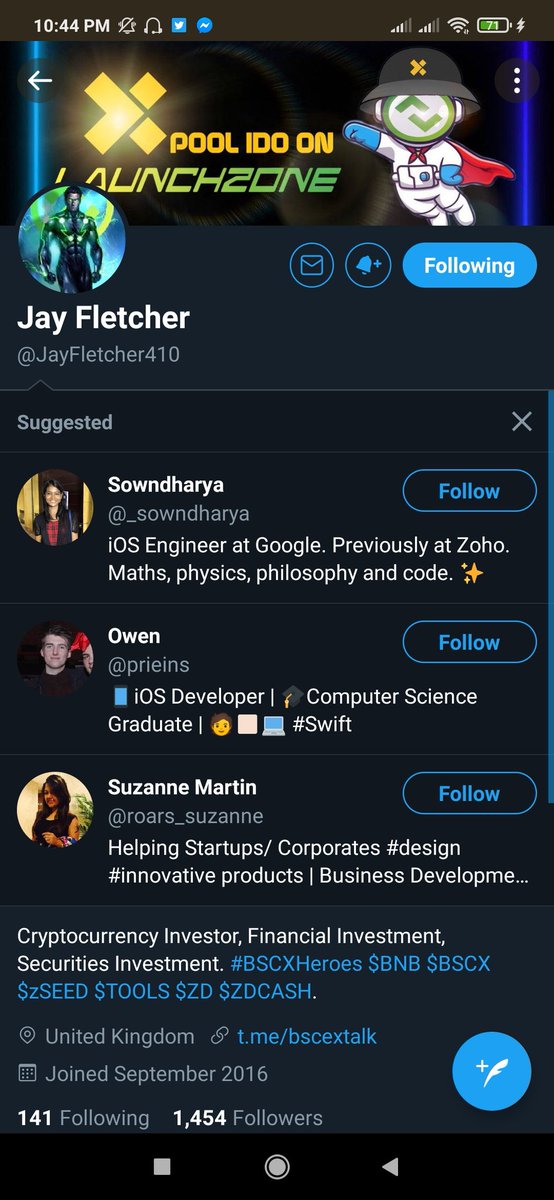554x1200 pixels.
Task: Tap Android home circle button
Action: pyautogui.click(x=277, y=1166)
